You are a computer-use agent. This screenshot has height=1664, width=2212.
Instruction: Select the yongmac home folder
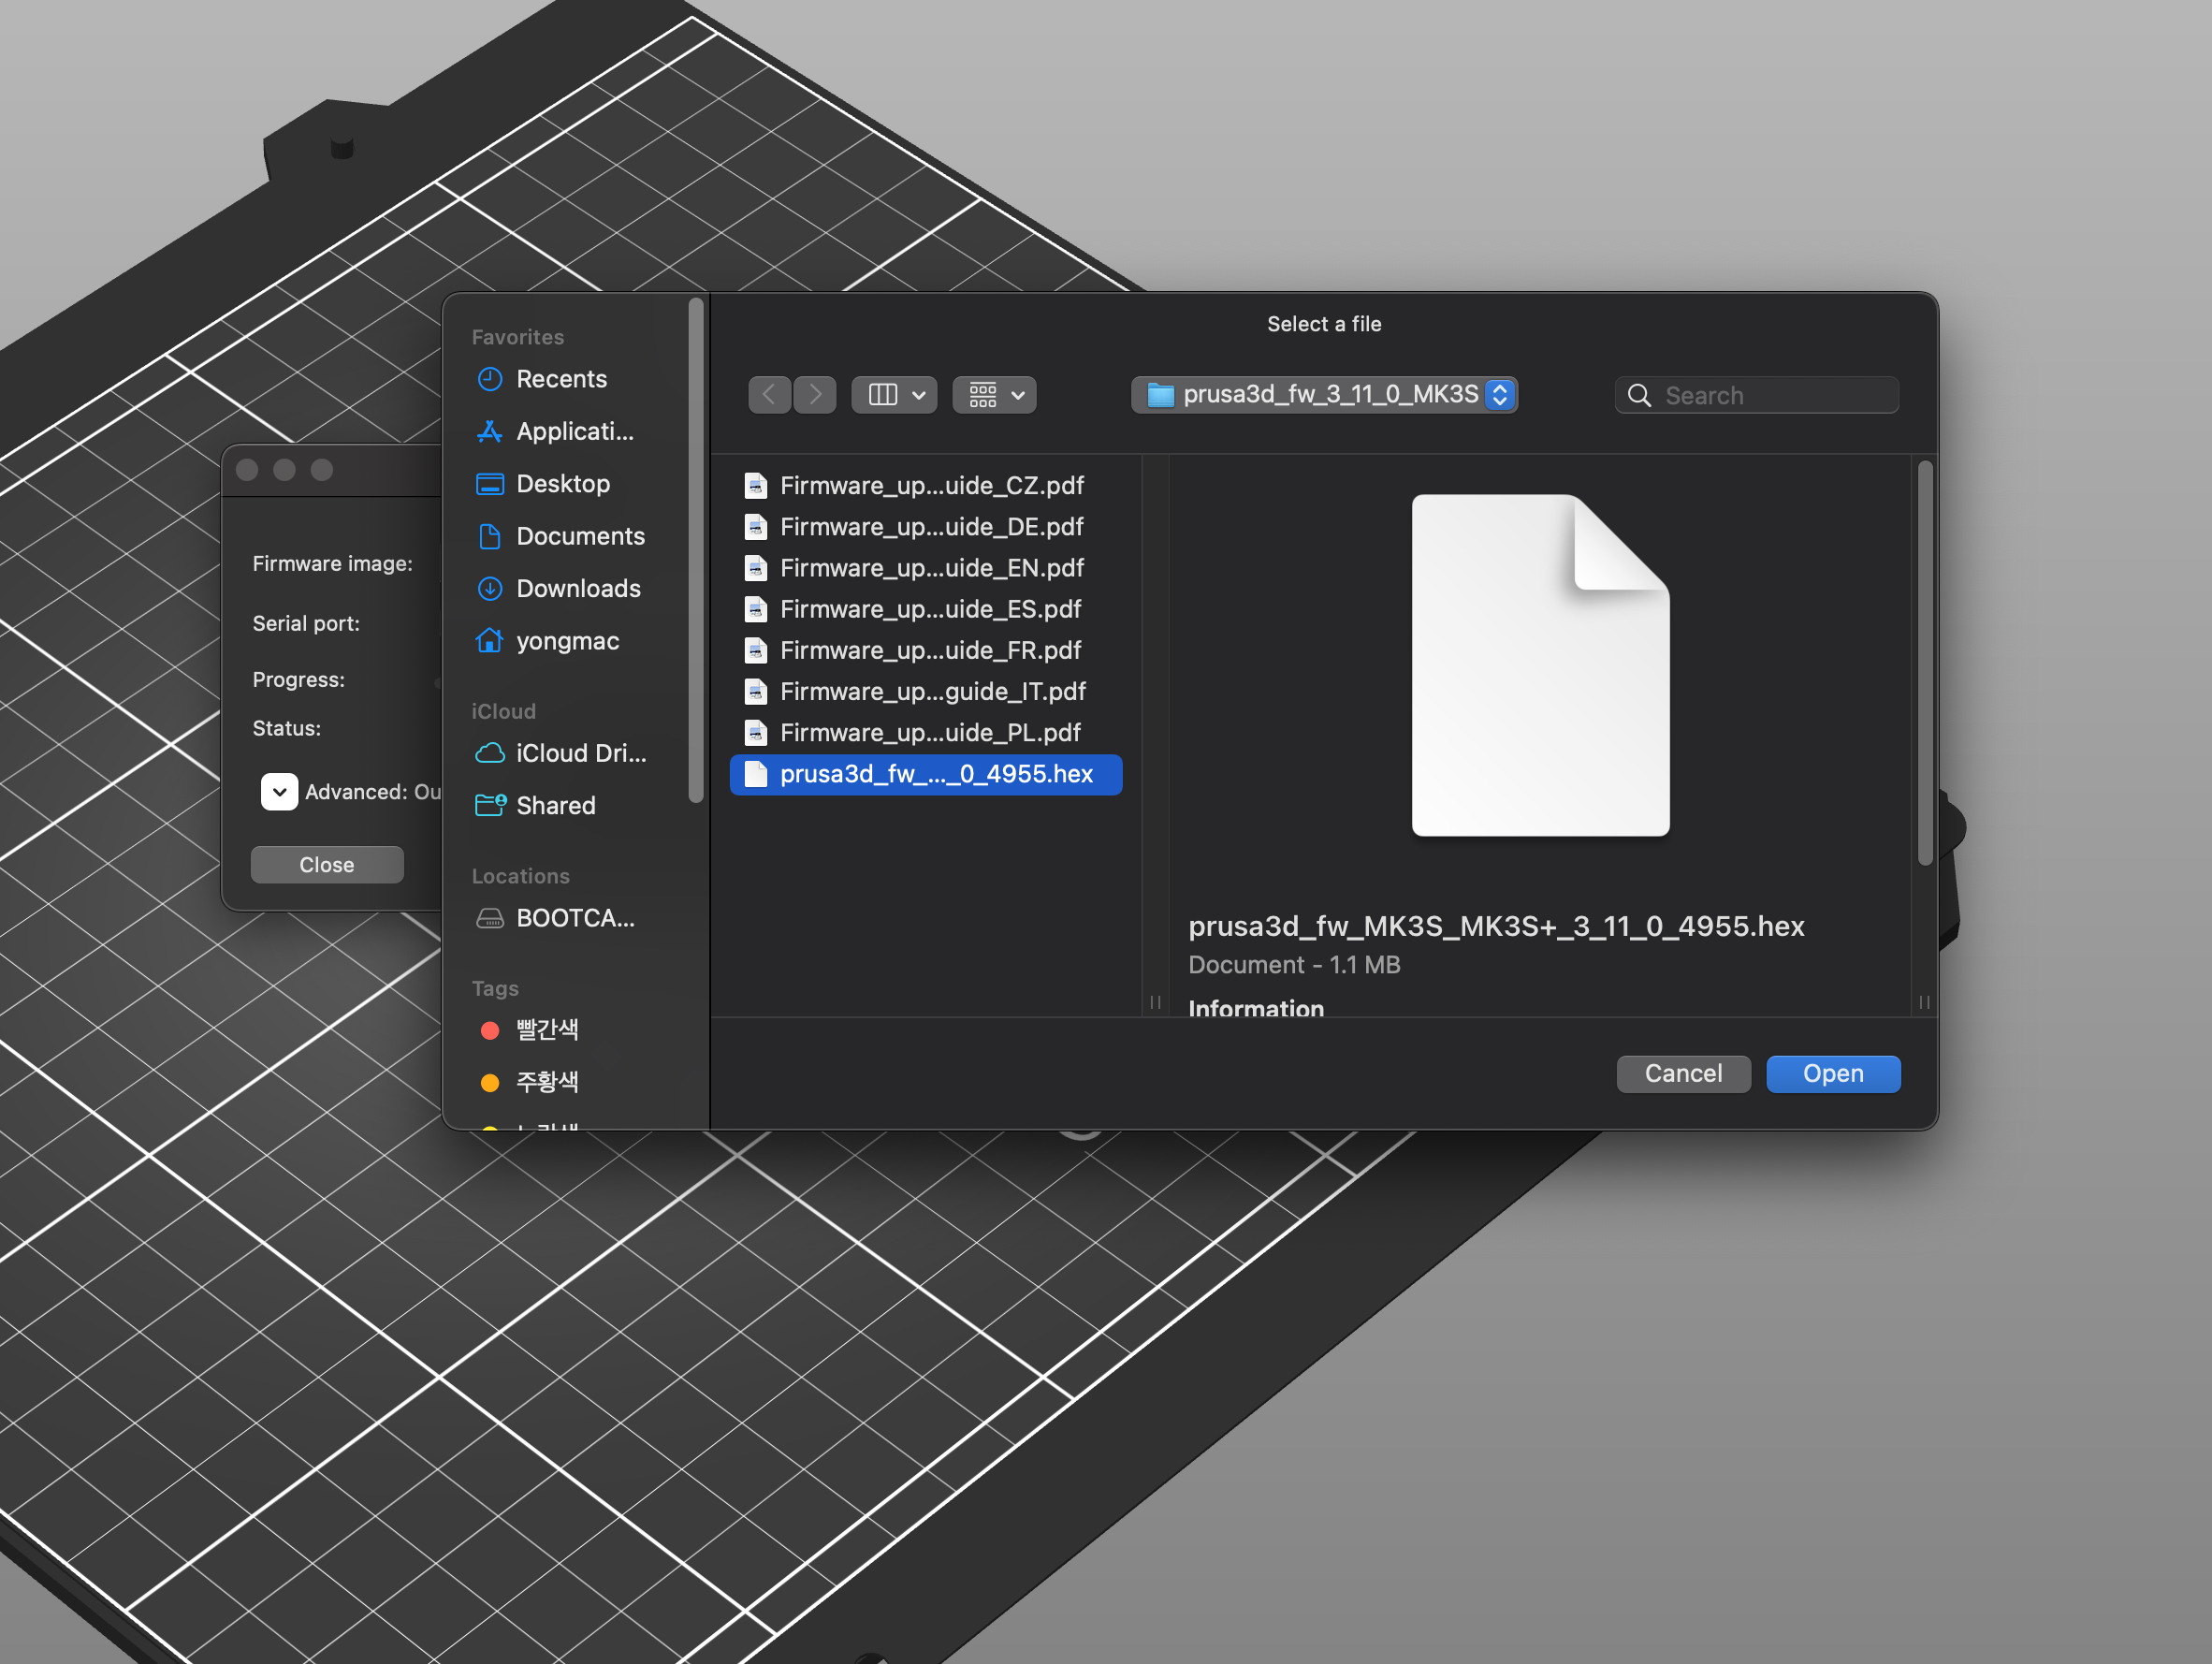(x=567, y=641)
